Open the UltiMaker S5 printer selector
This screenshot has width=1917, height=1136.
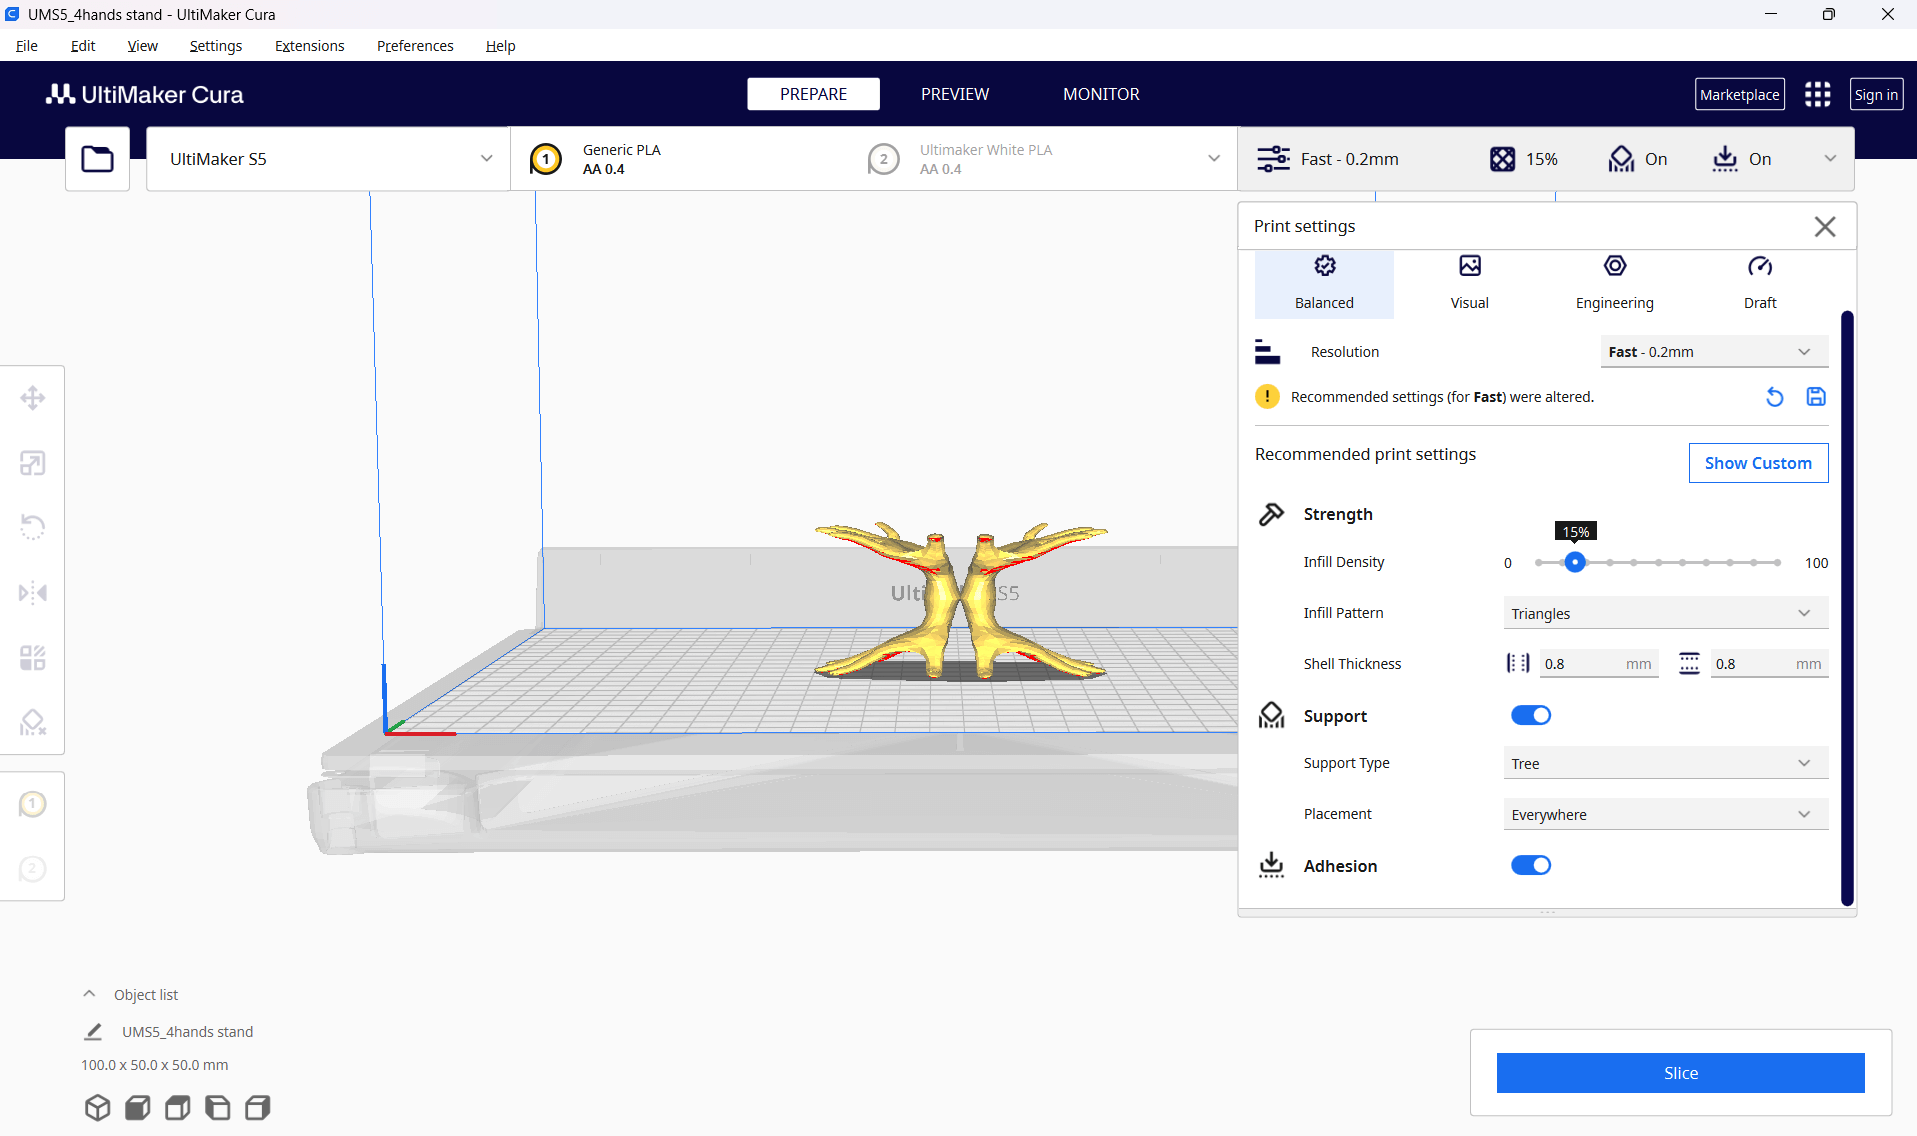(x=328, y=159)
